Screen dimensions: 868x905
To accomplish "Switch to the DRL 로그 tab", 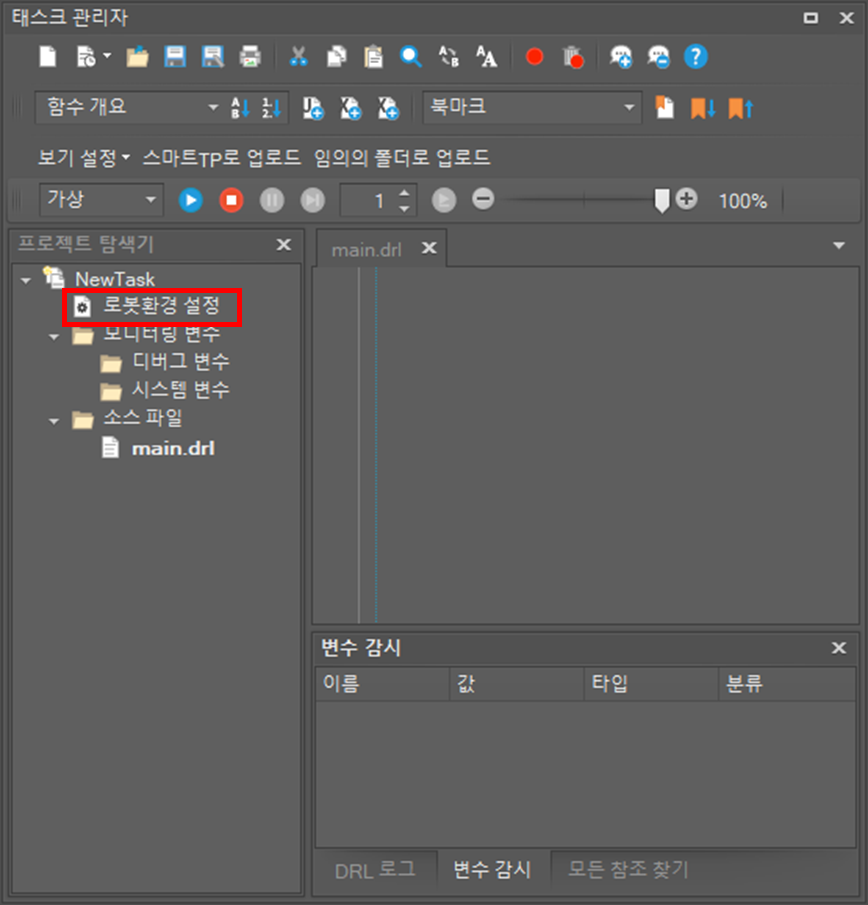I will 374,870.
